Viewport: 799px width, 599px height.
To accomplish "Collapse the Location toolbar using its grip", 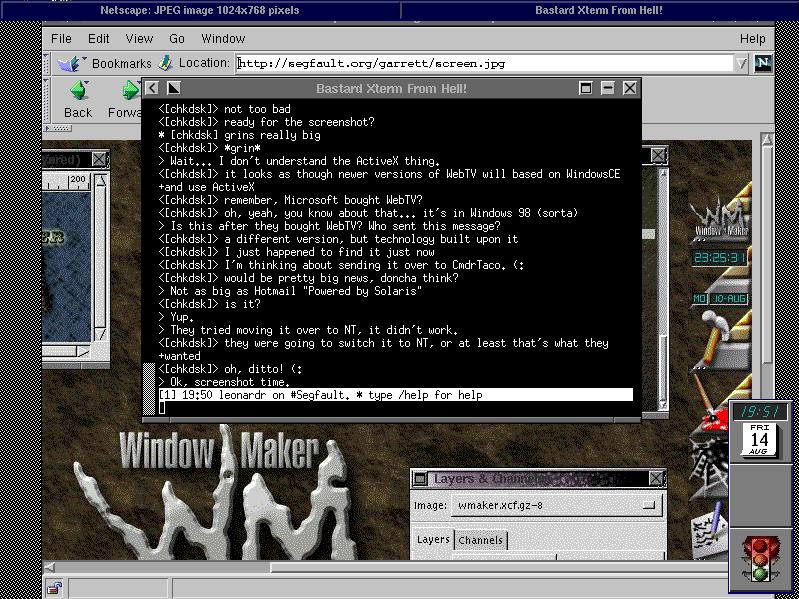I will tap(46, 64).
